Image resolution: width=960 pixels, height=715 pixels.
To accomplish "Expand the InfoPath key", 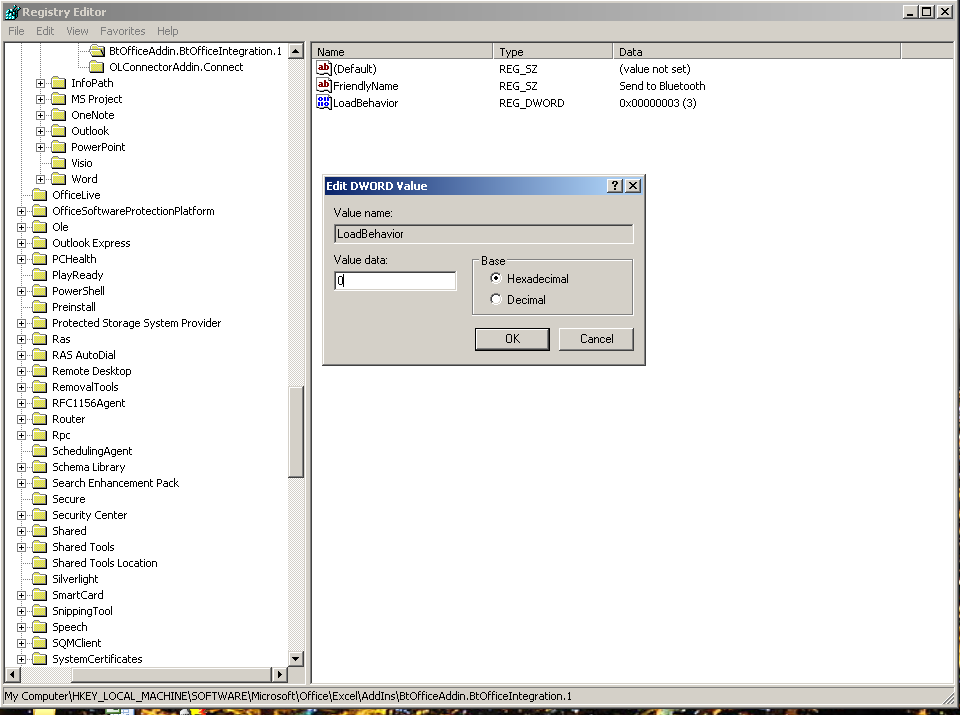I will (x=40, y=83).
